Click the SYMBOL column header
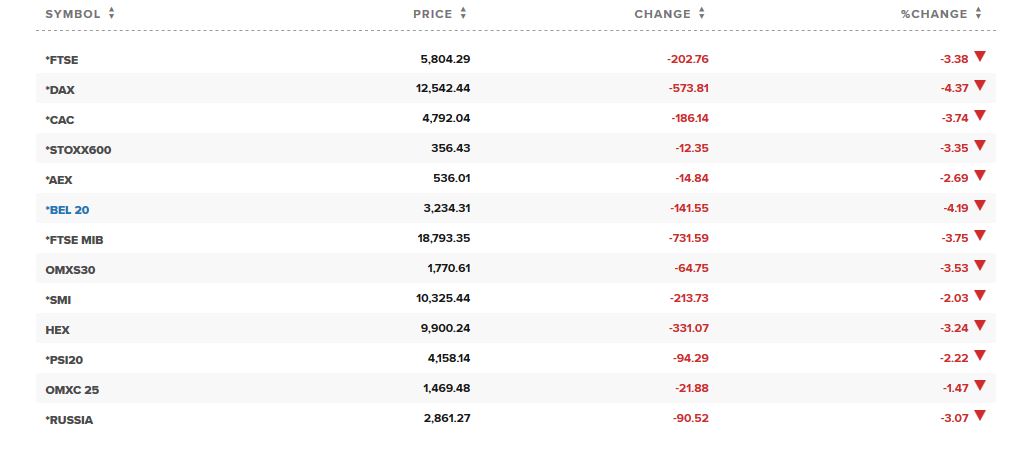 tap(73, 14)
